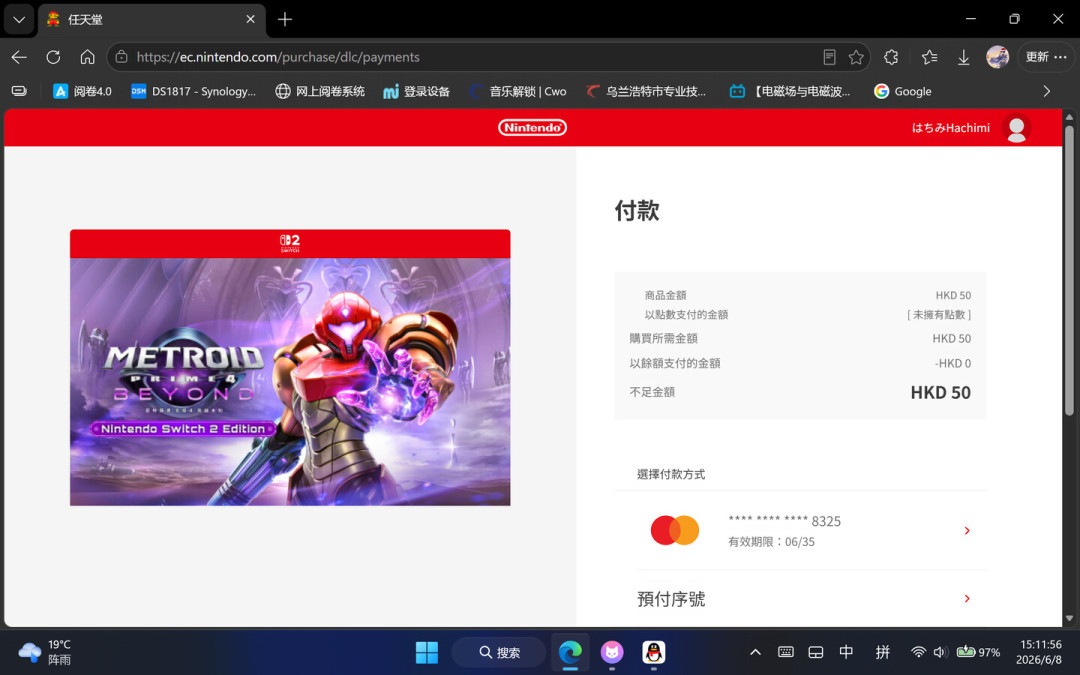Open Microsoft Edge from the taskbar
This screenshot has width=1080, height=675.
click(x=570, y=652)
